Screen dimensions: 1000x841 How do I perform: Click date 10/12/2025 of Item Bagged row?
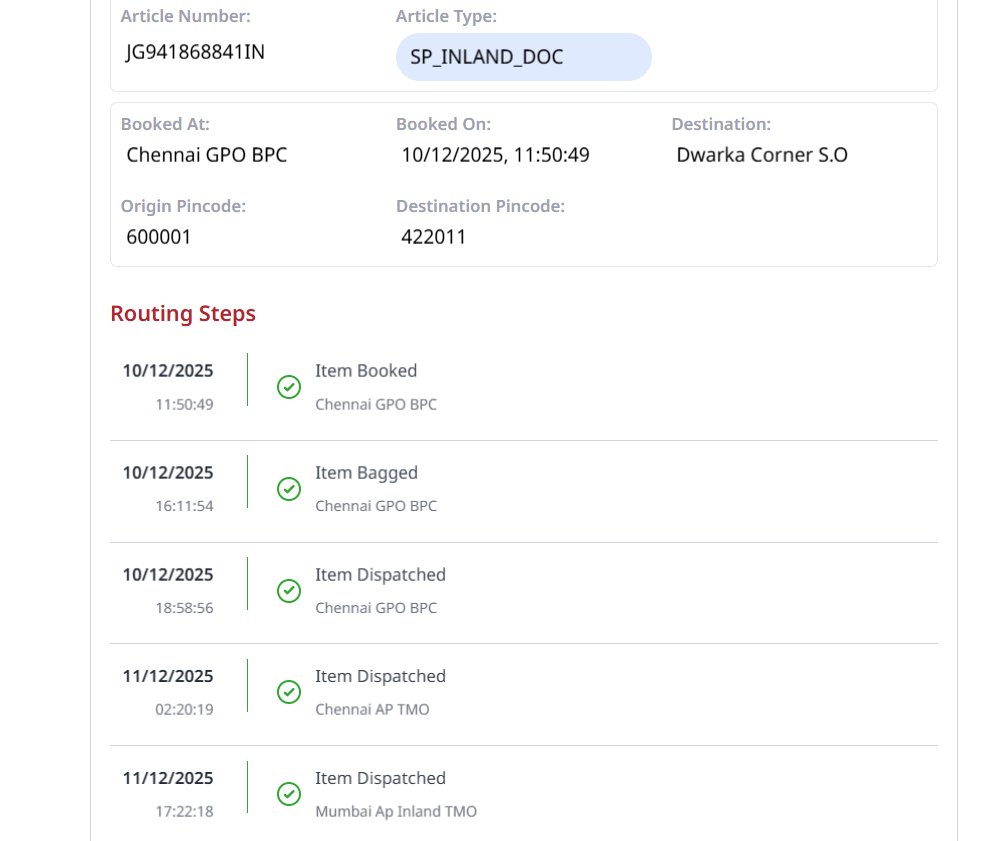(x=168, y=473)
